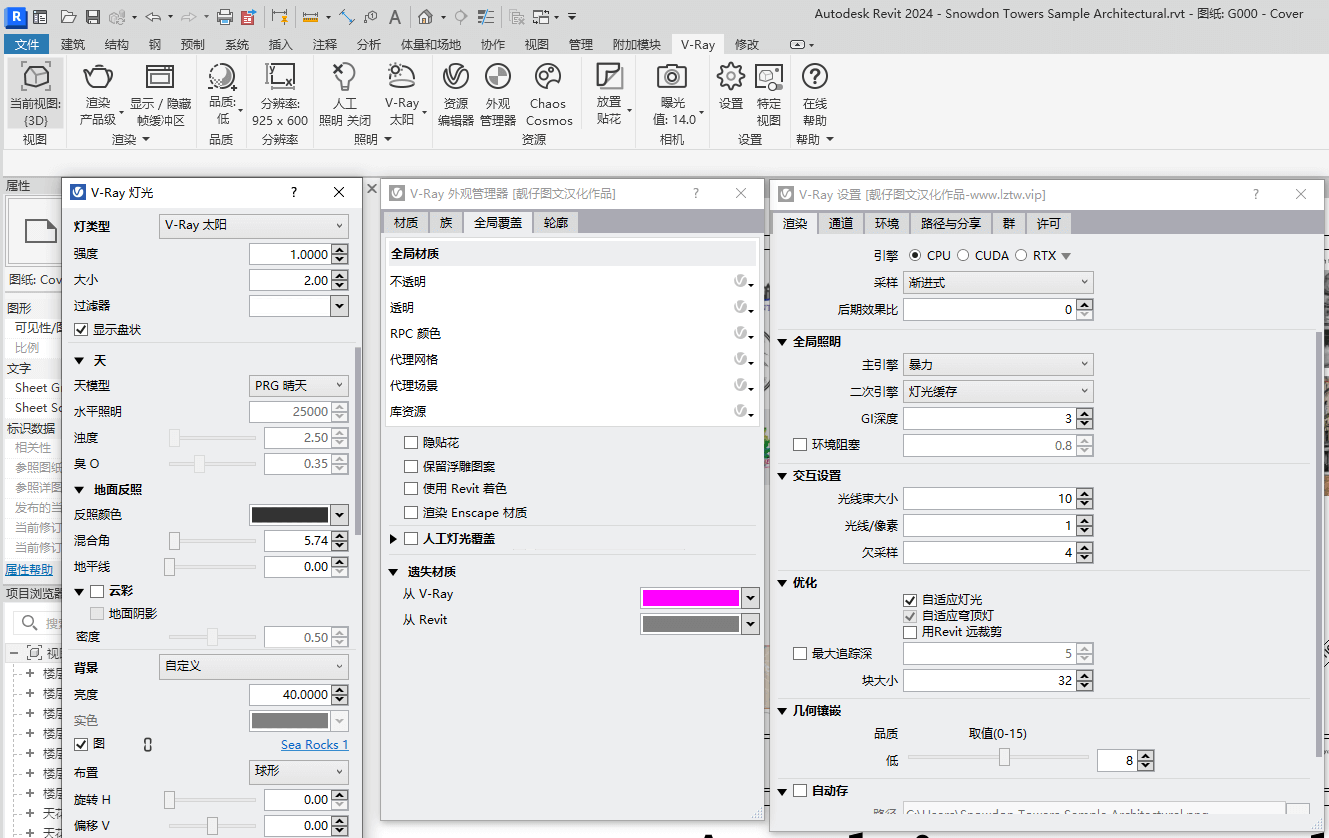
Task: Click V-Ray override icon on 库资源 row
Action: coord(741,411)
